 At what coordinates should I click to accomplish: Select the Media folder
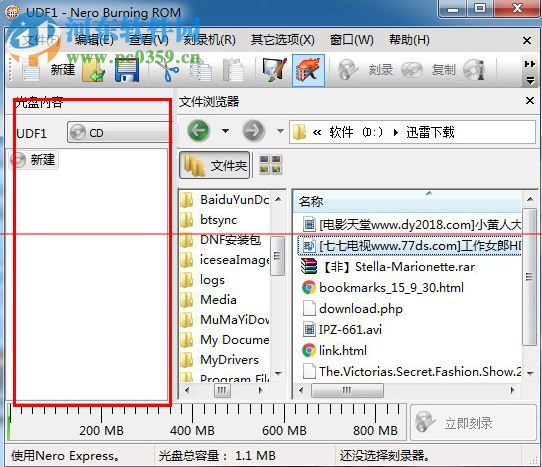tap(209, 300)
